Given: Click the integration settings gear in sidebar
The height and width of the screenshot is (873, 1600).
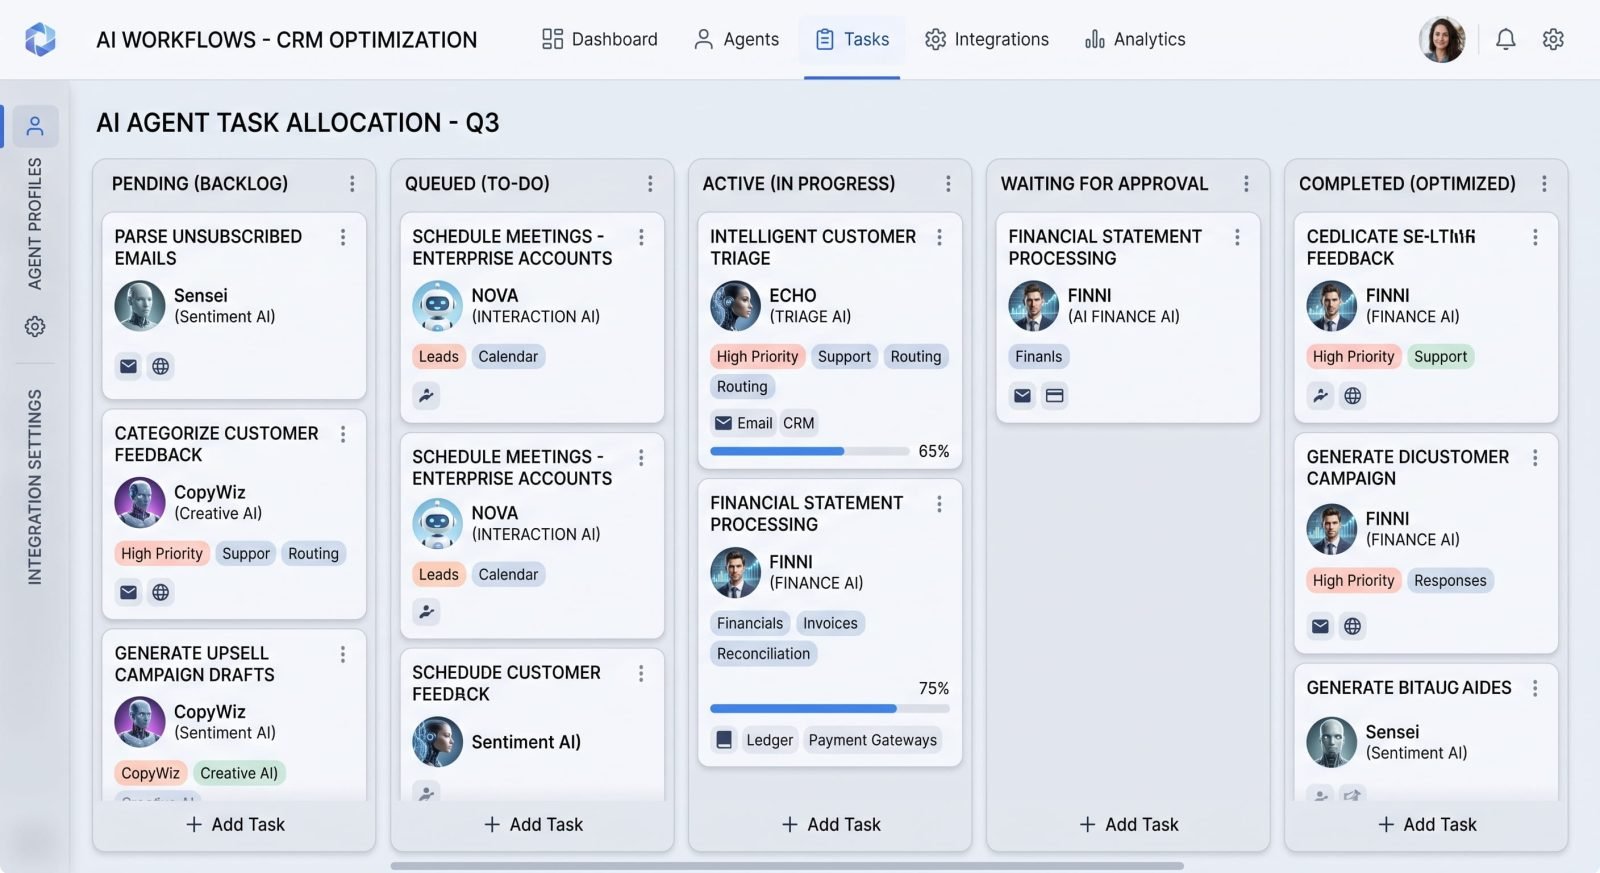Looking at the screenshot, I should point(35,326).
